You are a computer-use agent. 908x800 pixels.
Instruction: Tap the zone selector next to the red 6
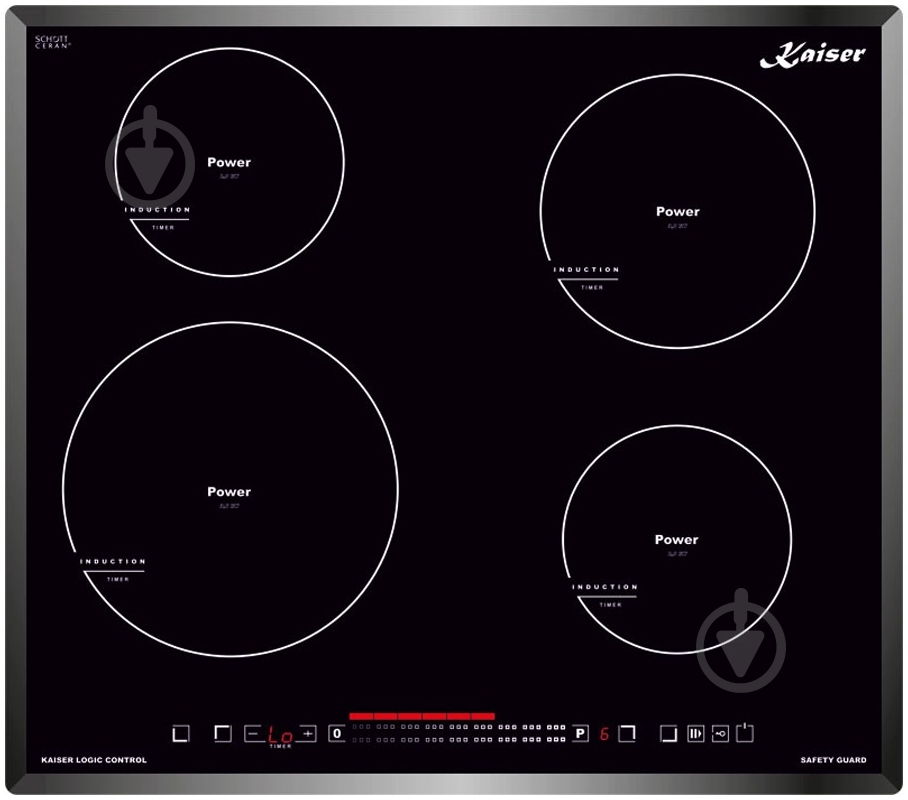[x=626, y=734]
